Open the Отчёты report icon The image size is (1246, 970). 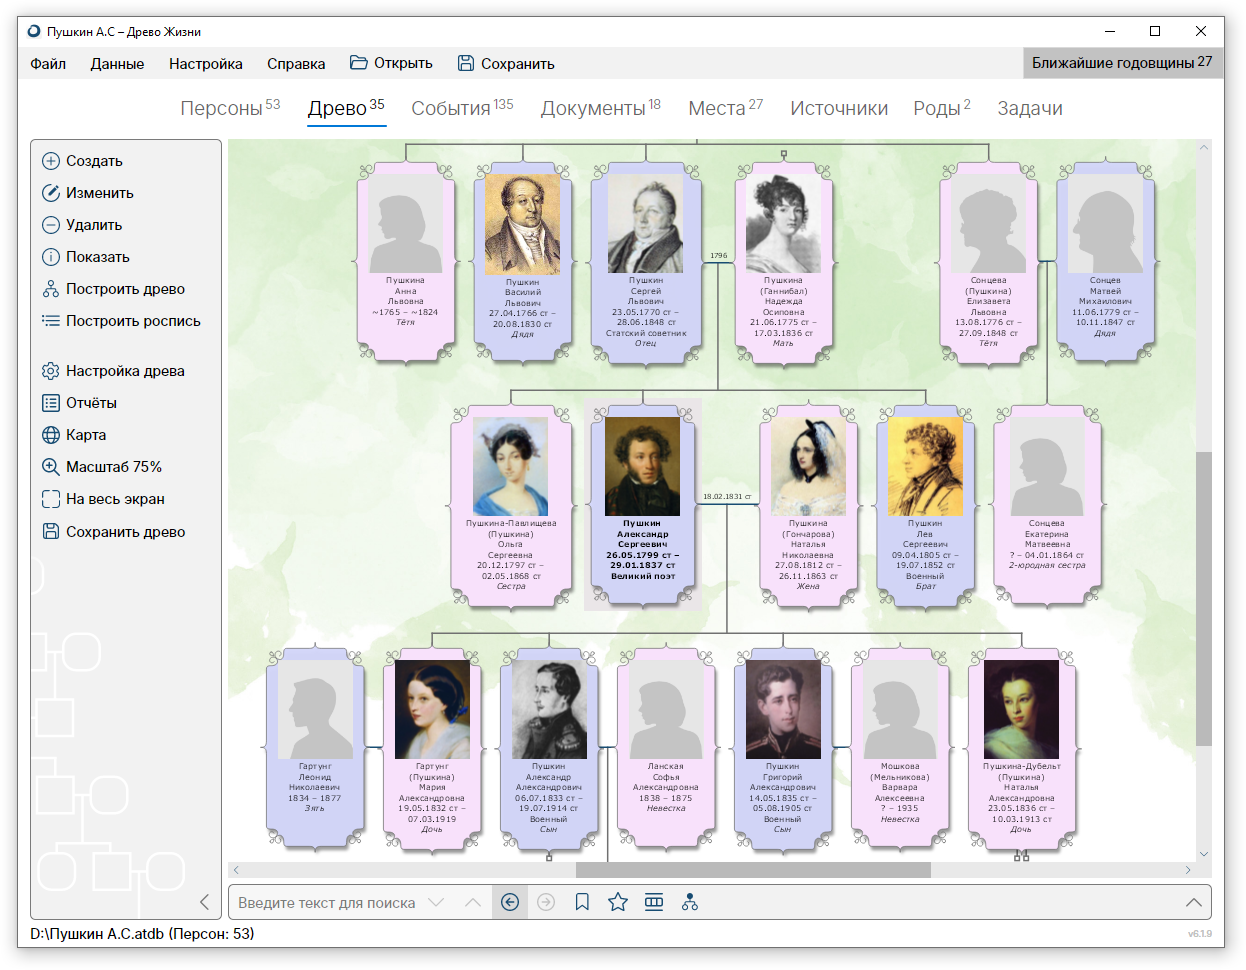click(x=51, y=403)
